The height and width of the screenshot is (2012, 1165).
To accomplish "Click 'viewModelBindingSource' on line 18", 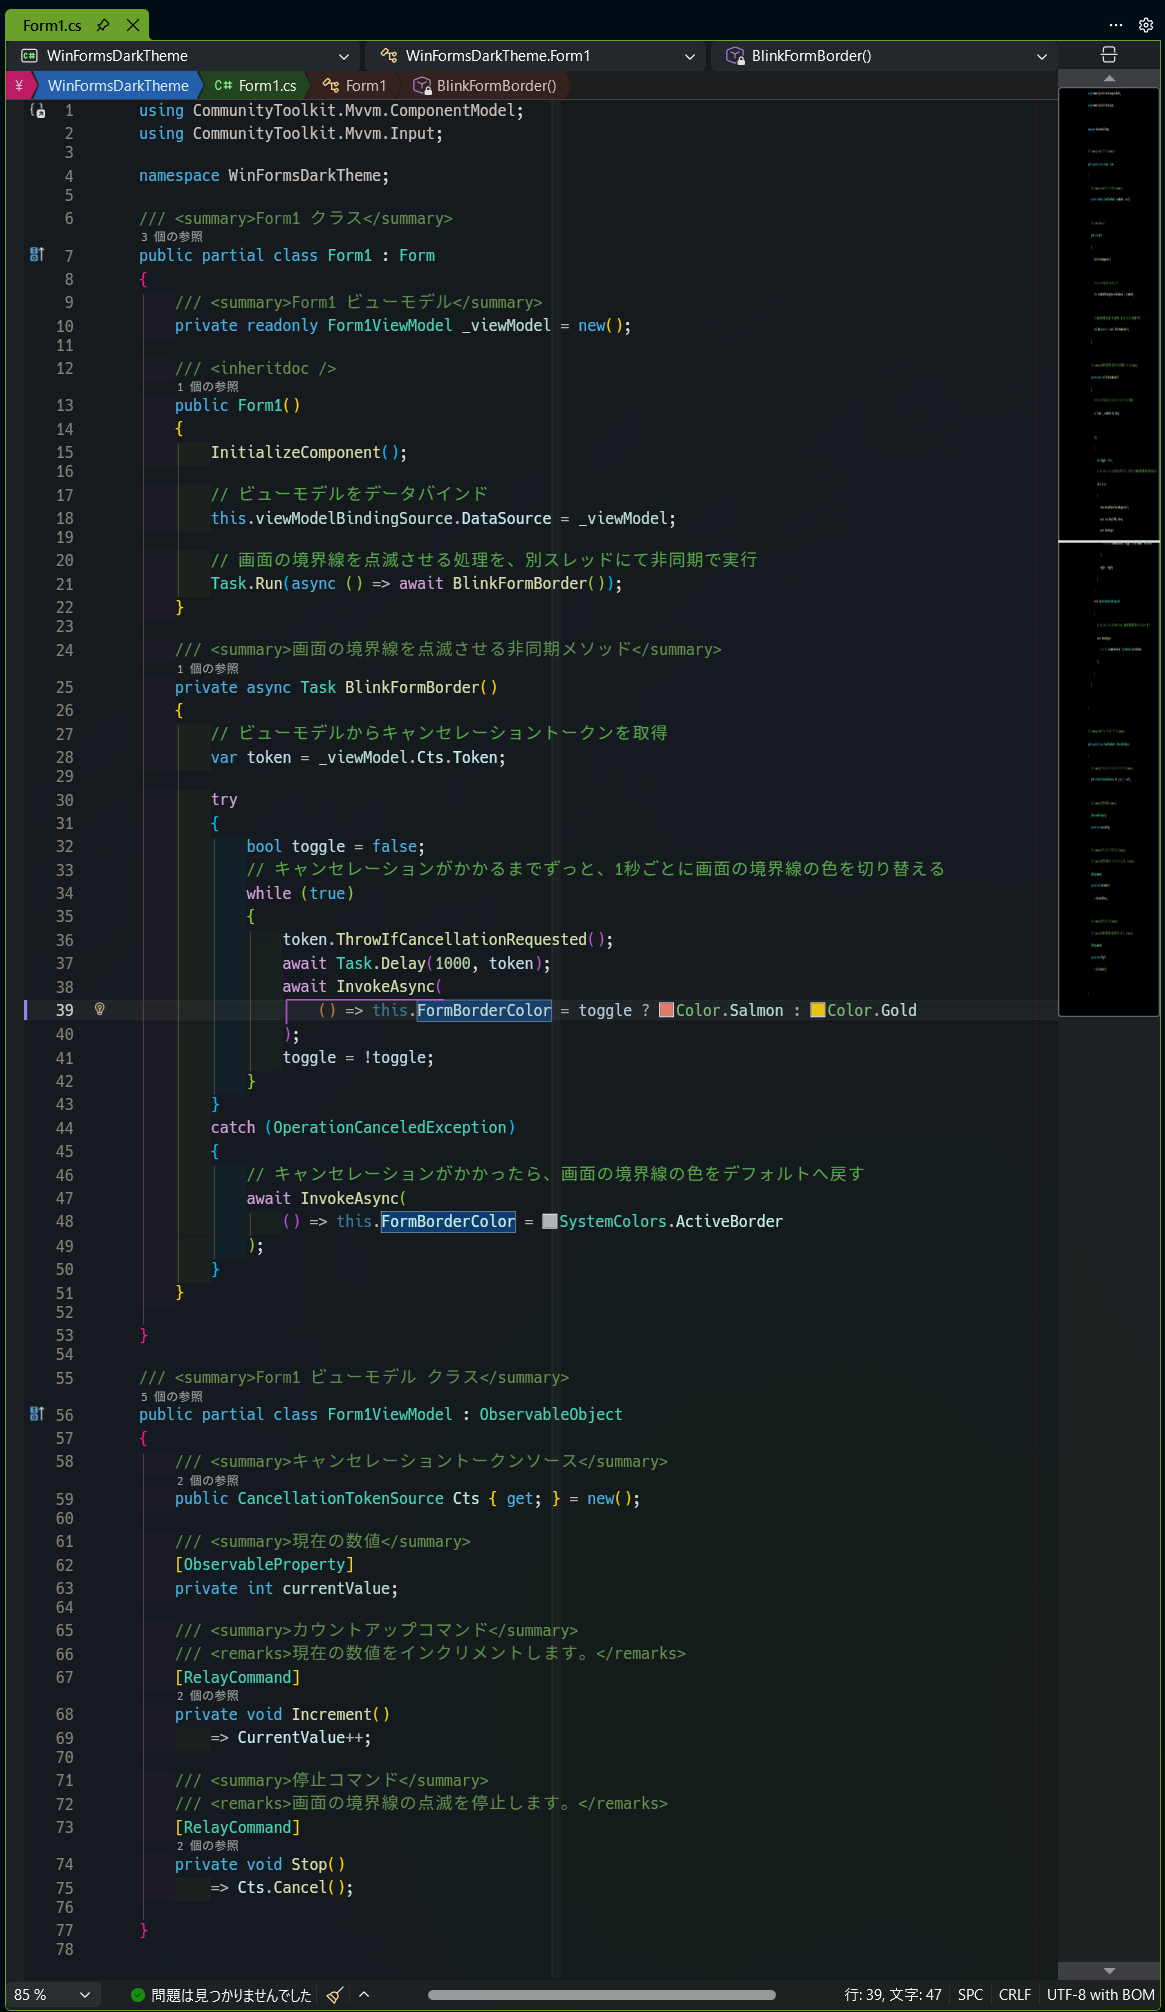I will pos(354,518).
